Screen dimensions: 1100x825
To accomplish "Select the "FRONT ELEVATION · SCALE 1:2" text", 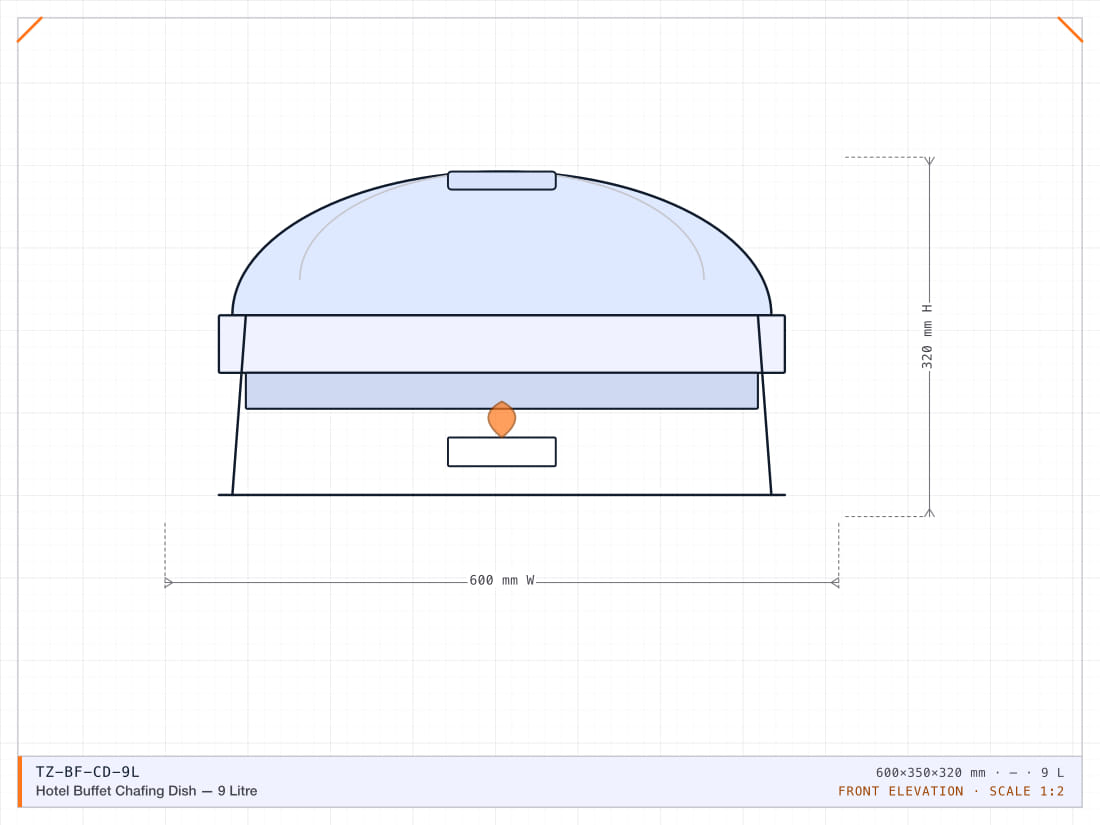I will click(951, 791).
